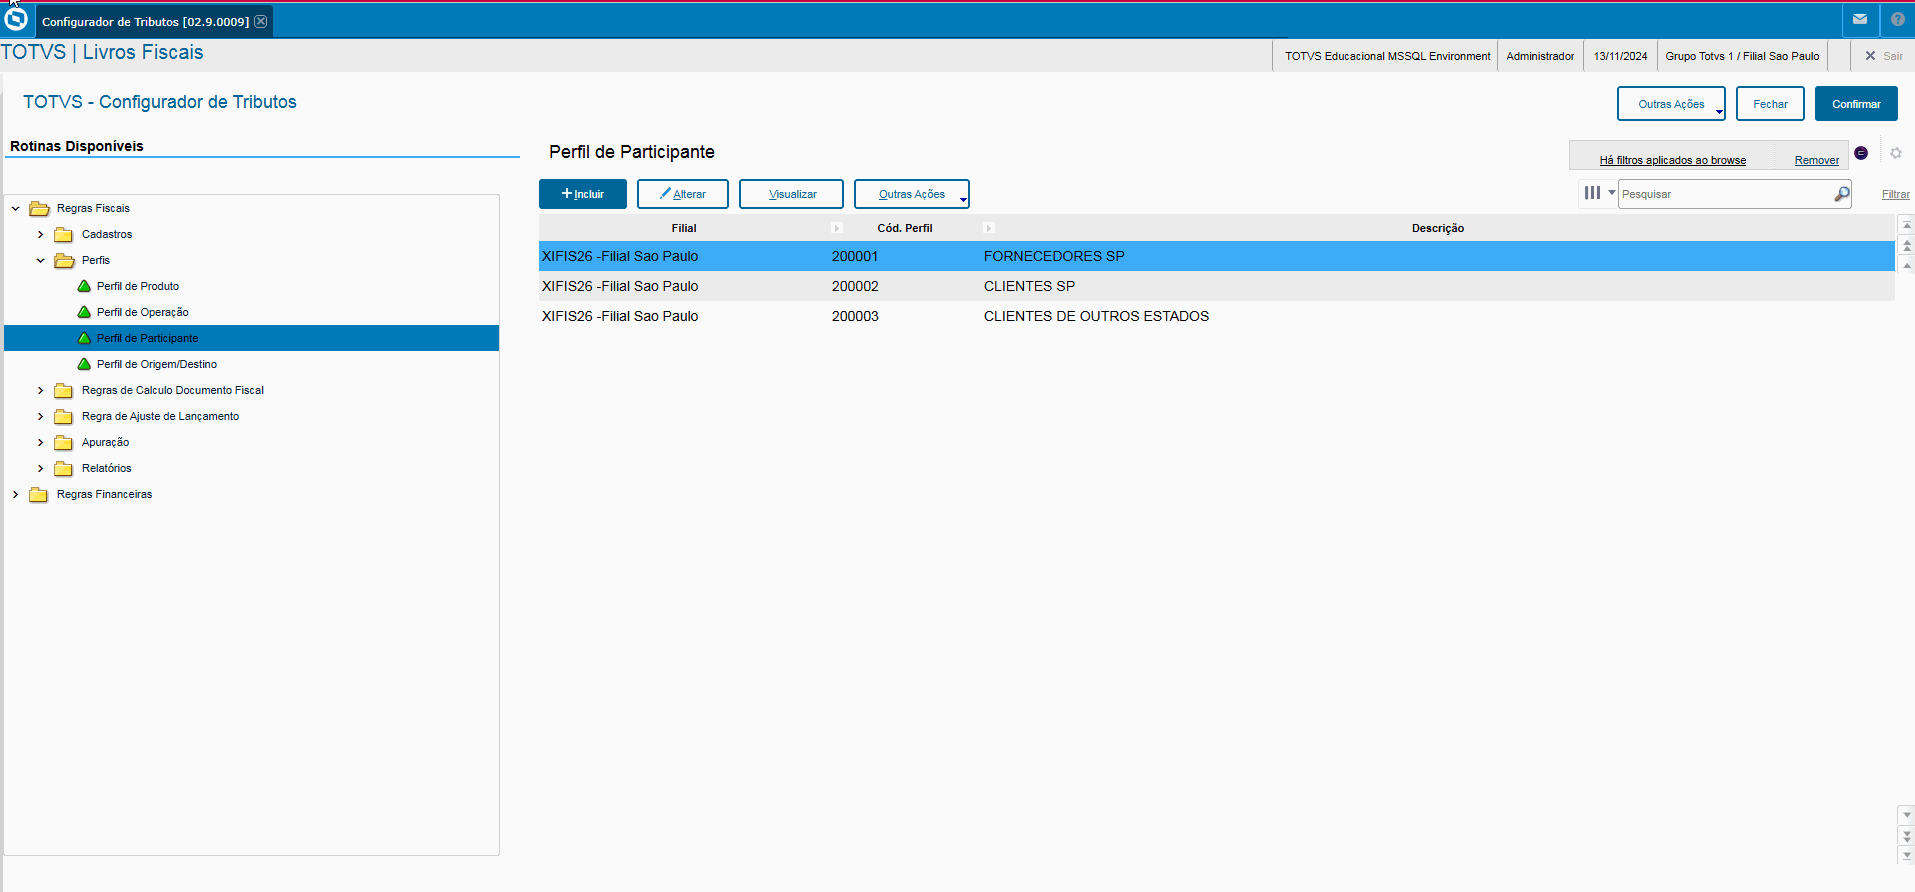Expand Regra de Ajuste de Lançamento

point(41,416)
